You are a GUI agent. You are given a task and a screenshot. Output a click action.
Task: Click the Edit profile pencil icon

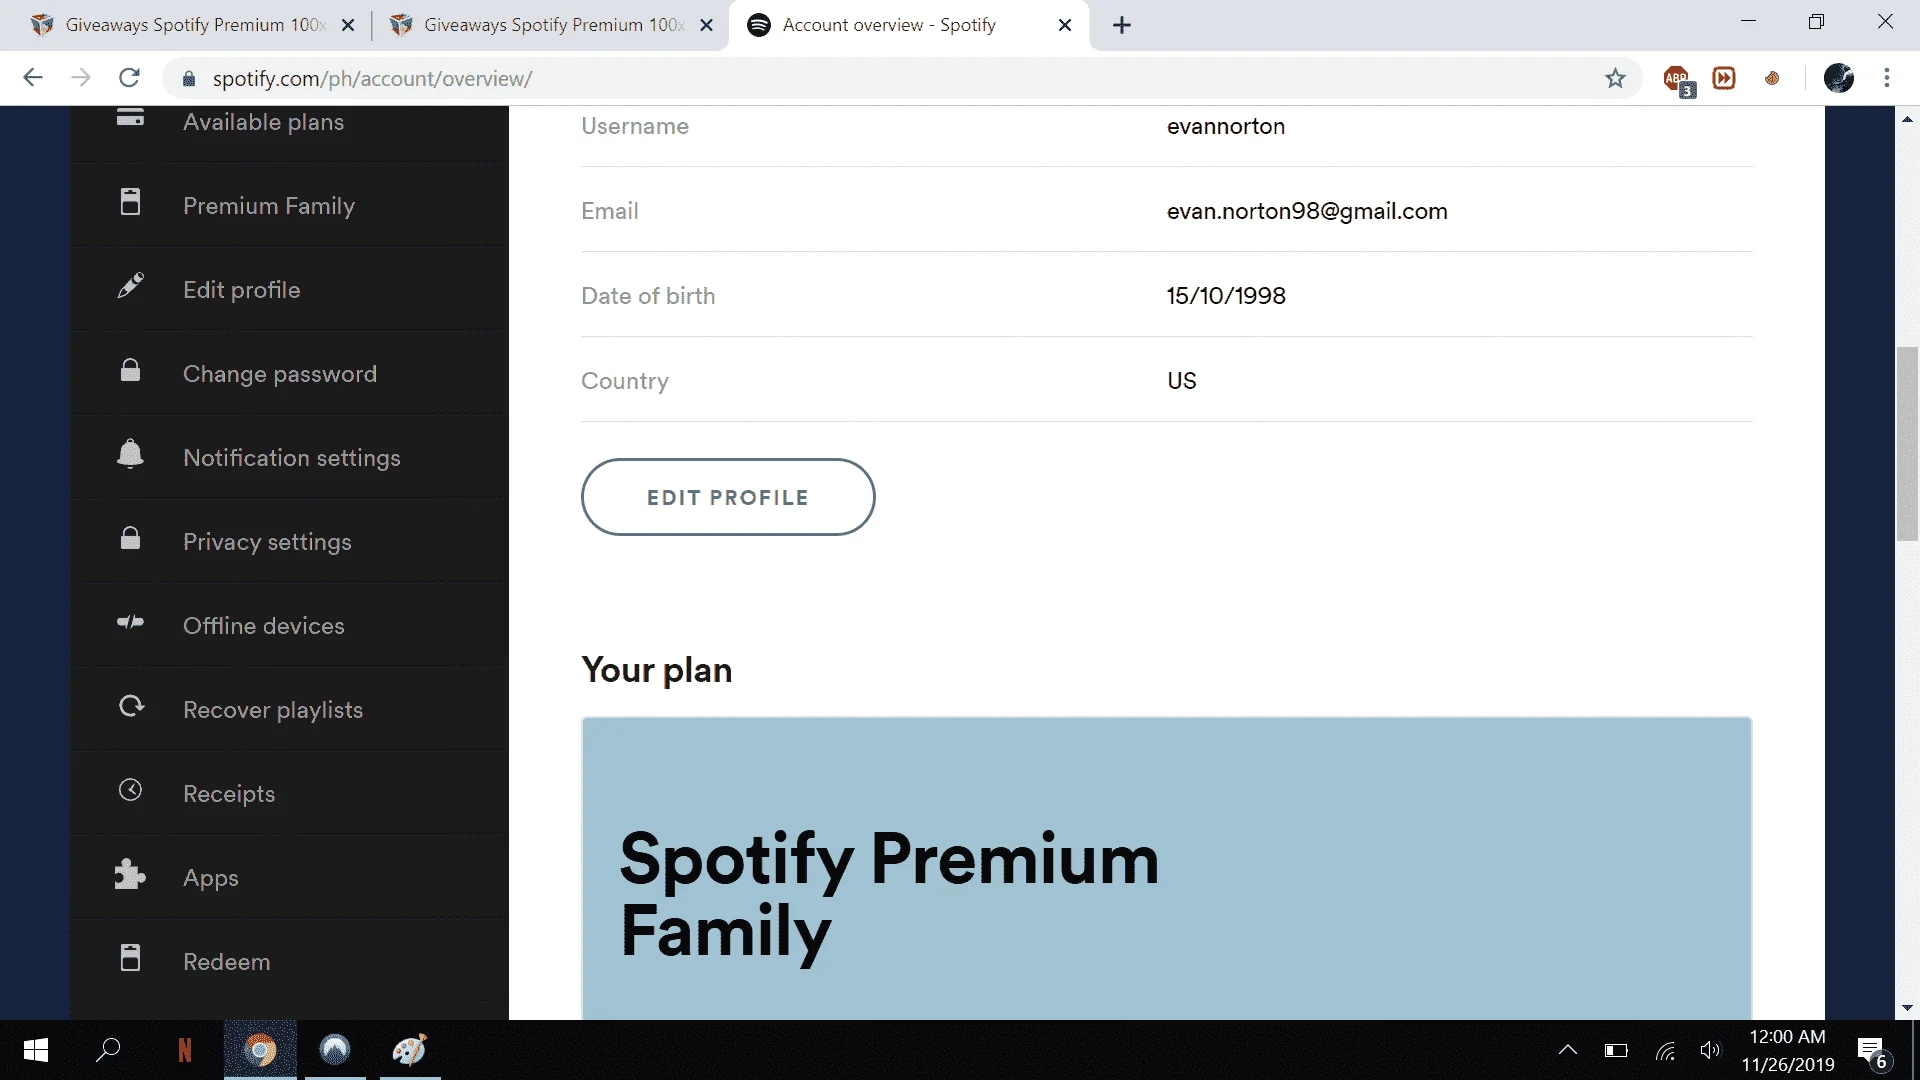(130, 286)
